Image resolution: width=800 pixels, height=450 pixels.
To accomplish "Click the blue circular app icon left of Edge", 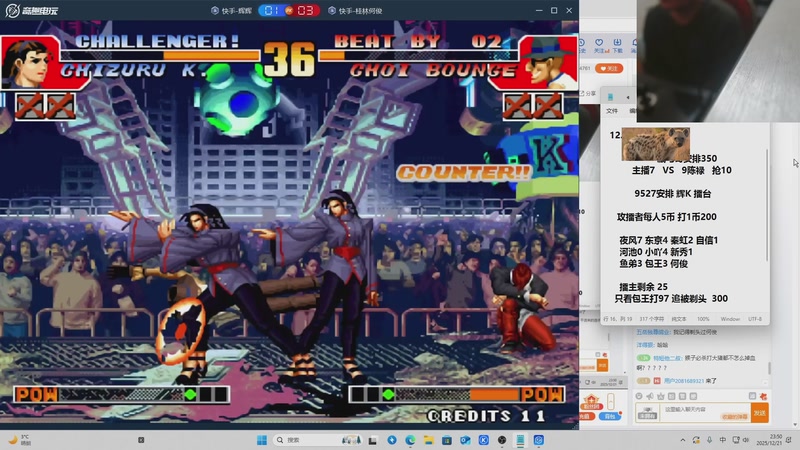I will (392, 440).
